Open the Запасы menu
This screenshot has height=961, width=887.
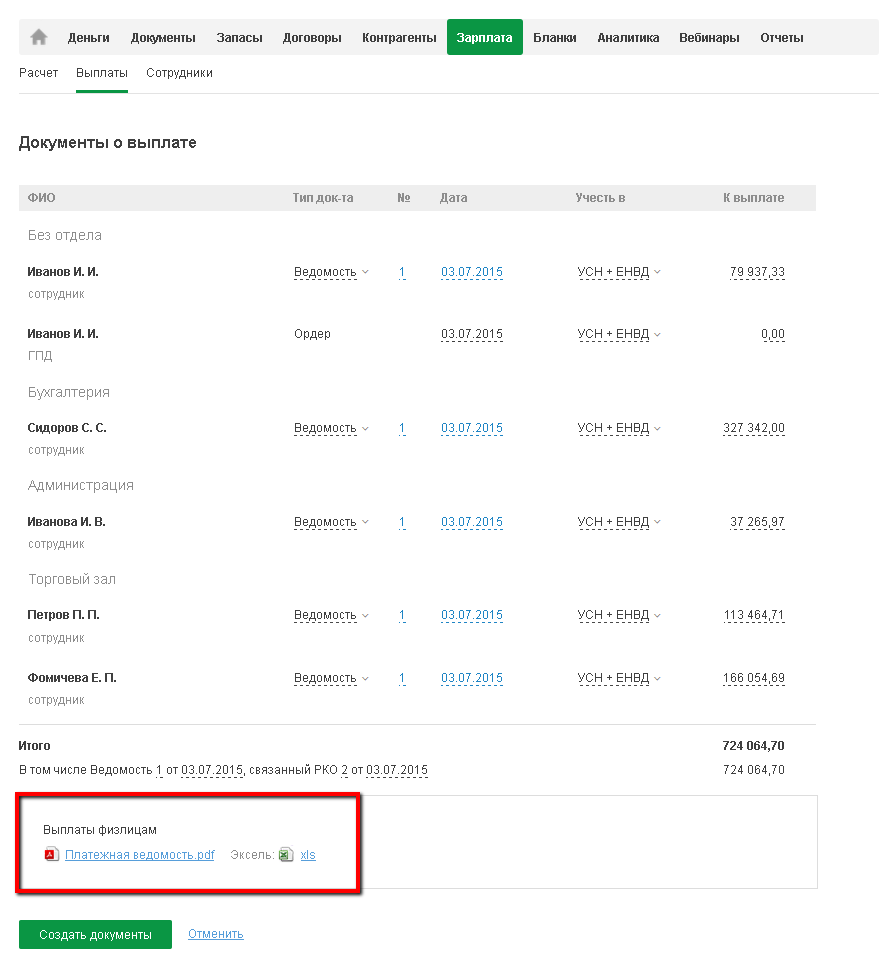[239, 37]
